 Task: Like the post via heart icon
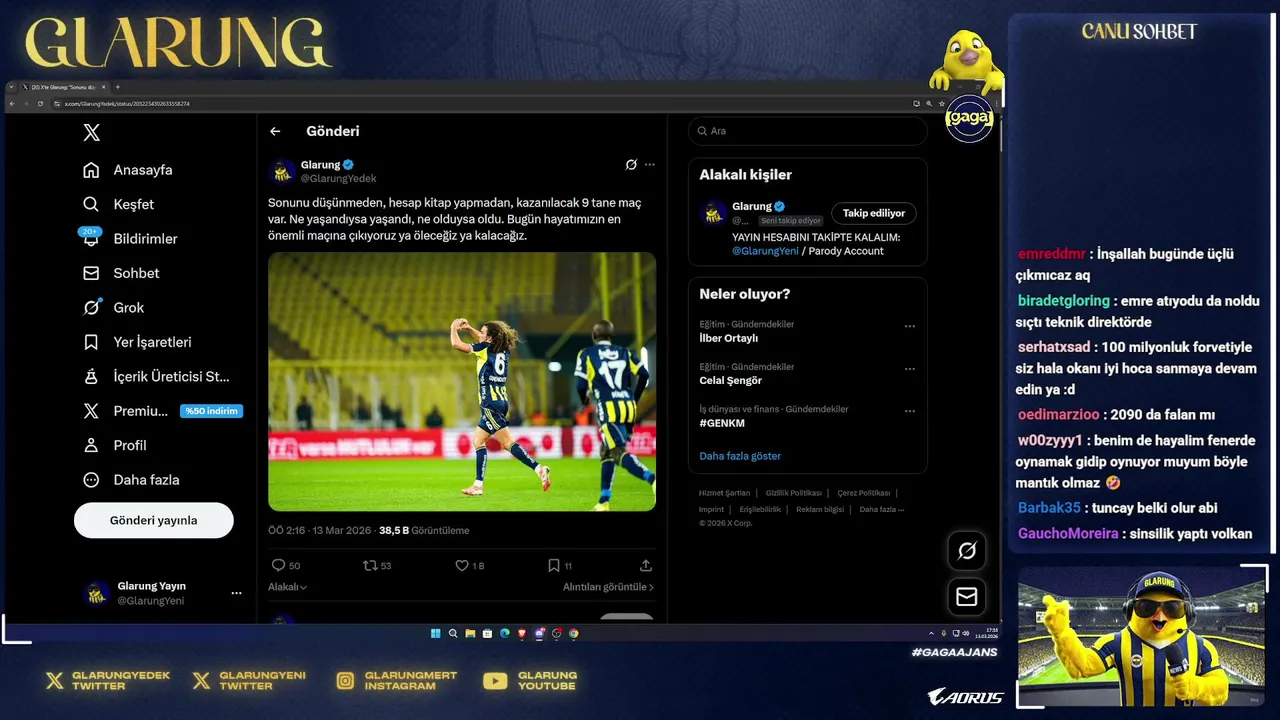click(x=461, y=565)
